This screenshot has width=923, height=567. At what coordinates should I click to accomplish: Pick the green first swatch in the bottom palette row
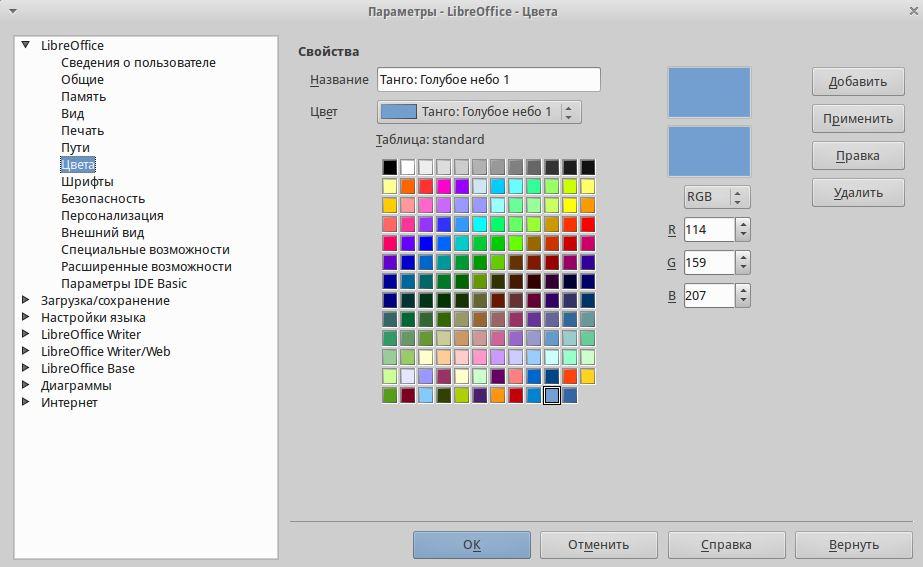[x=390, y=395]
